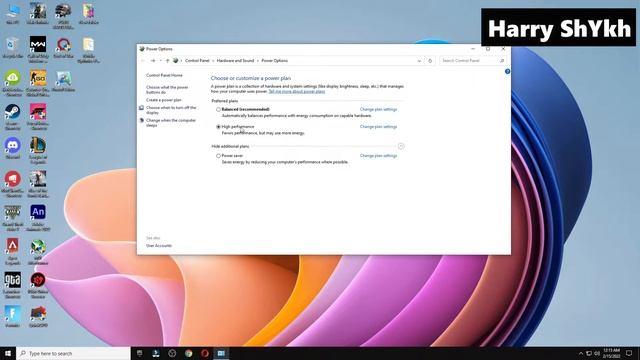This screenshot has width=640, height=360.
Task: Select the Steam desktop shortcut
Action: point(13,117)
